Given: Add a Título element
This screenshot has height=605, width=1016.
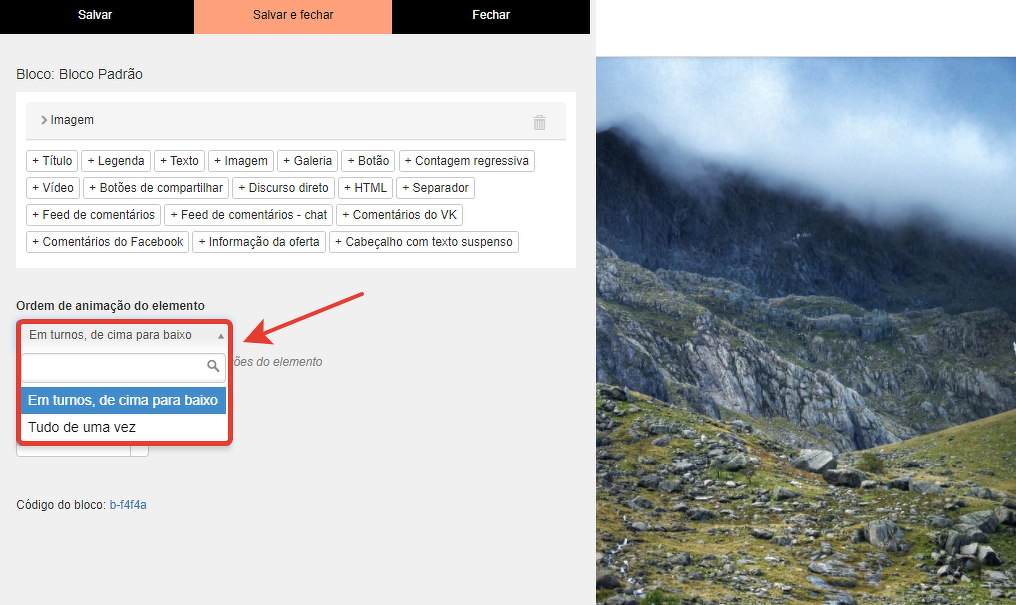Looking at the screenshot, I should point(52,161).
